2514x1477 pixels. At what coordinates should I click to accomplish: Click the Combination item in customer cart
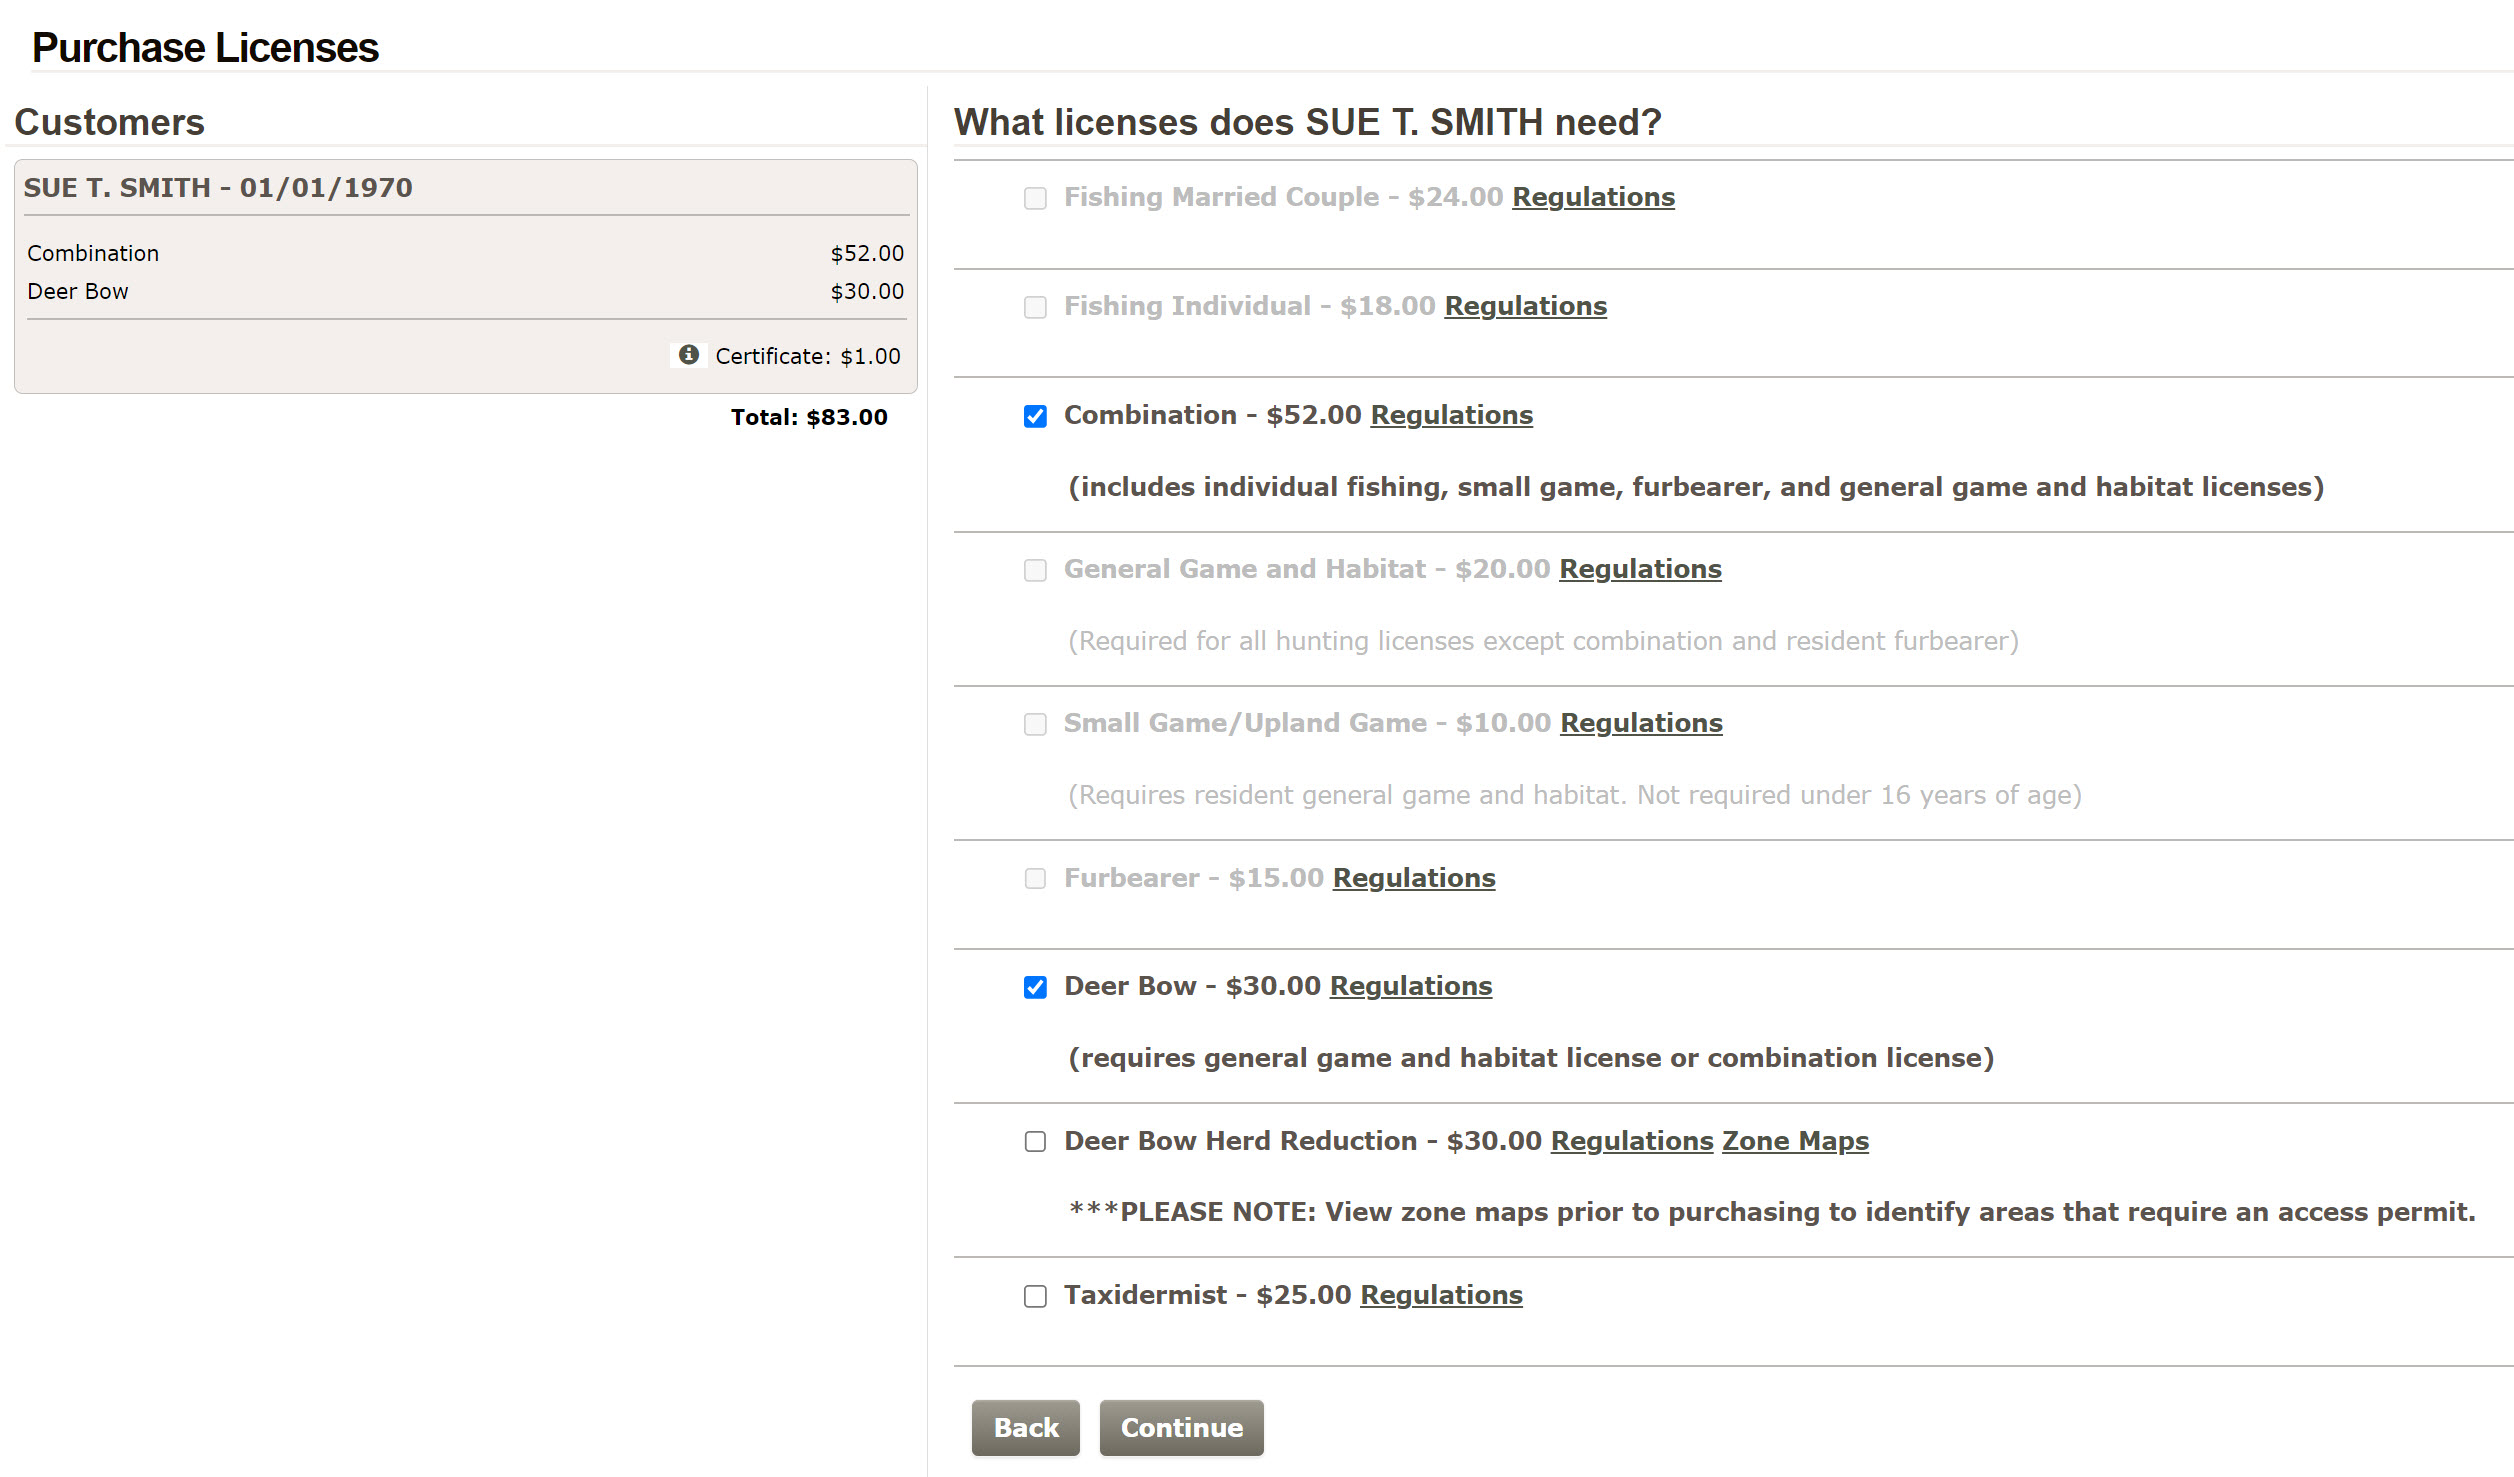pyautogui.click(x=93, y=254)
